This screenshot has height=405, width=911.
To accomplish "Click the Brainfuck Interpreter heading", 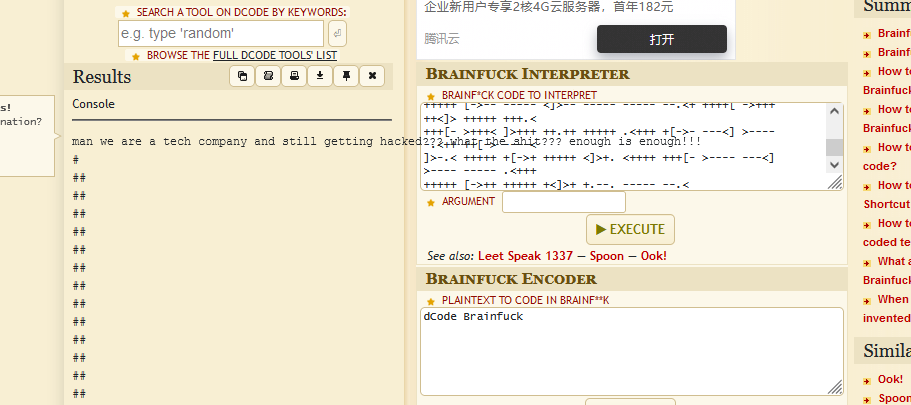I will [528, 74].
